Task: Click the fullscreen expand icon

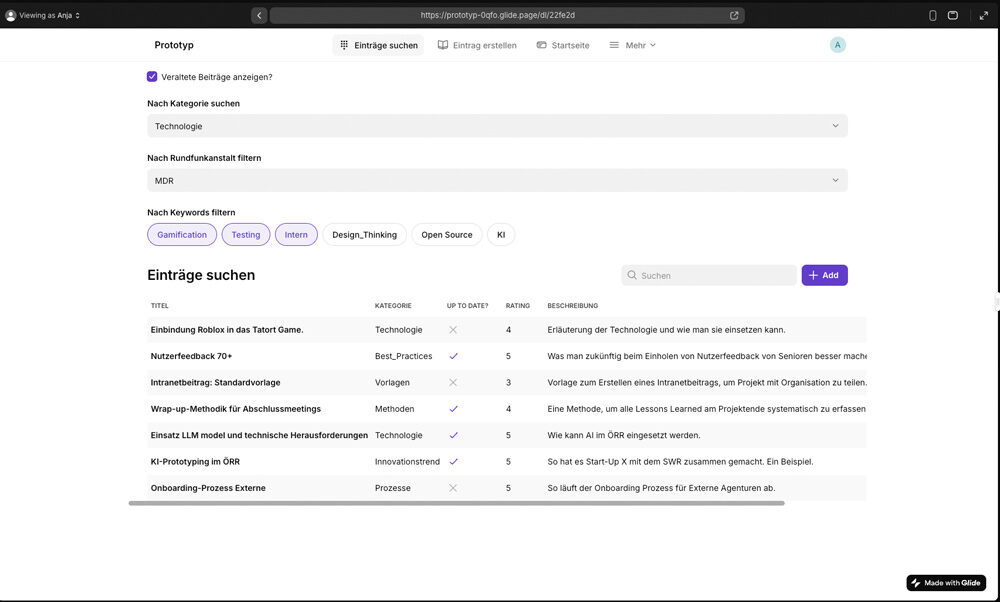Action: pyautogui.click(x=982, y=15)
